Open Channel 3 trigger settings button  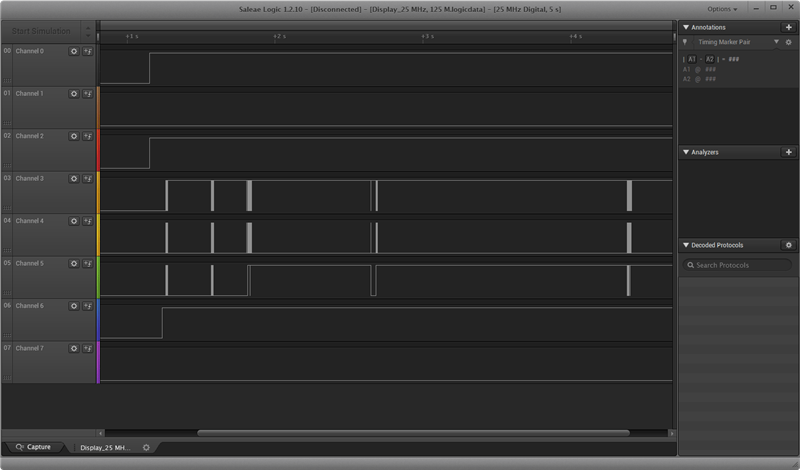click(88, 179)
